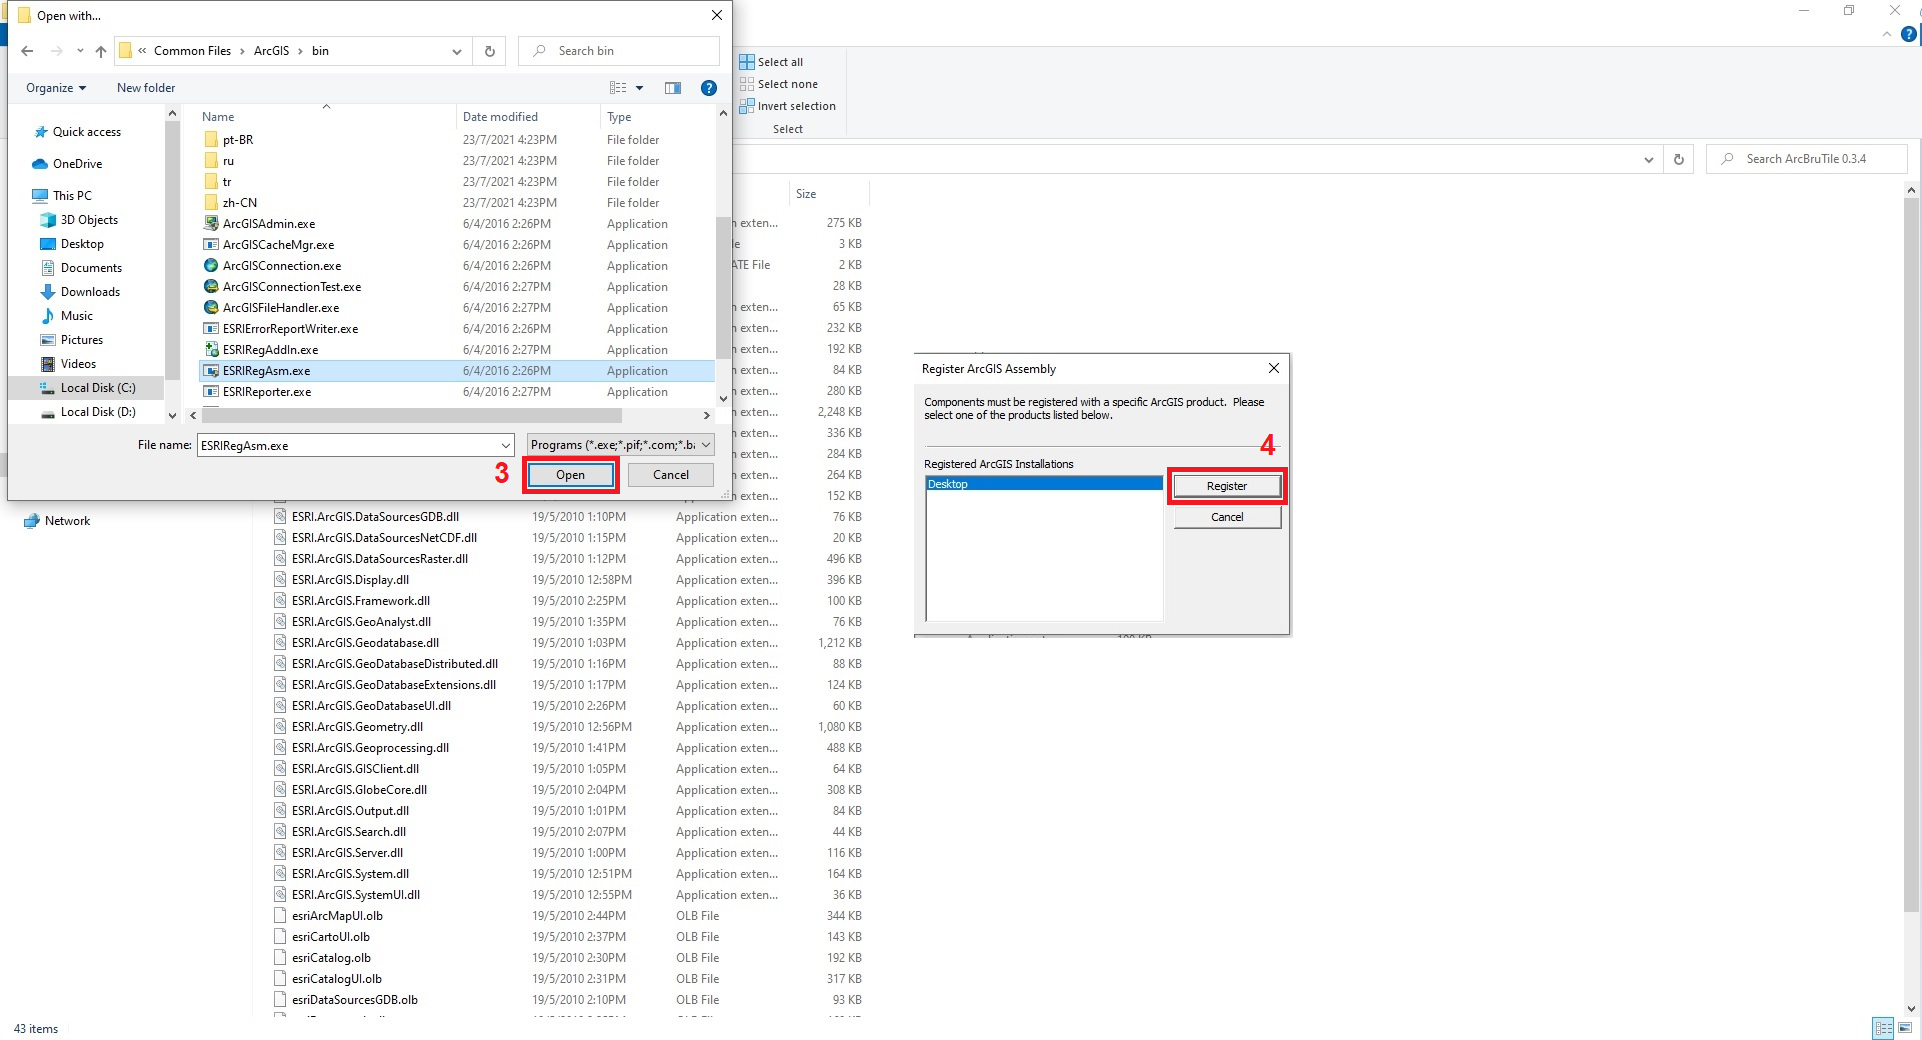Expand view options dropdown arrow
1922x1040 pixels.
(x=640, y=88)
